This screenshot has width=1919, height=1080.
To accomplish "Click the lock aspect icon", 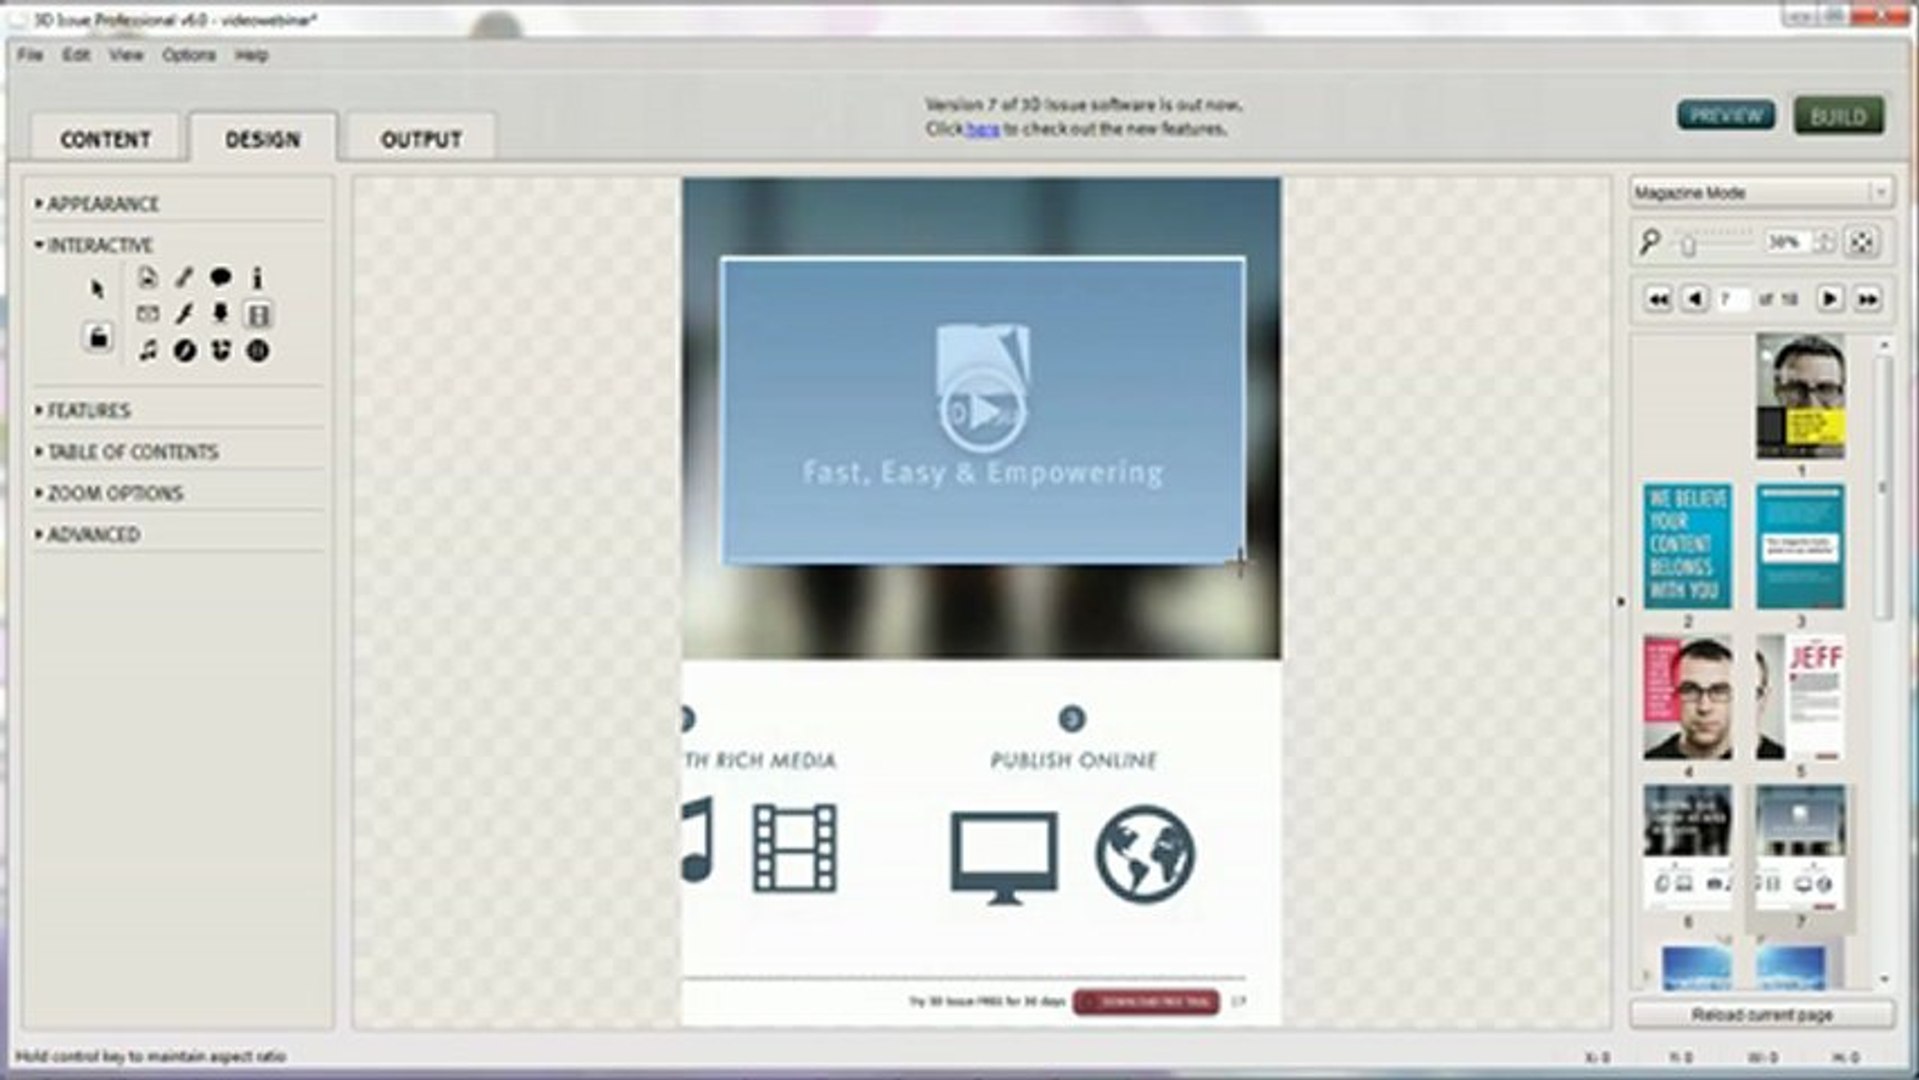I will click(100, 340).
